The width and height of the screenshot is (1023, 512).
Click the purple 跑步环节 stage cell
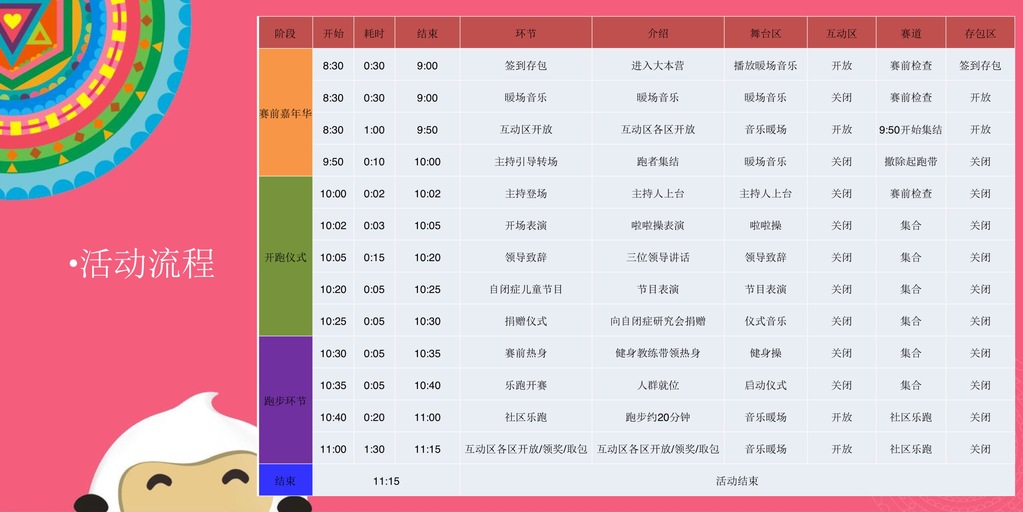[285, 400]
